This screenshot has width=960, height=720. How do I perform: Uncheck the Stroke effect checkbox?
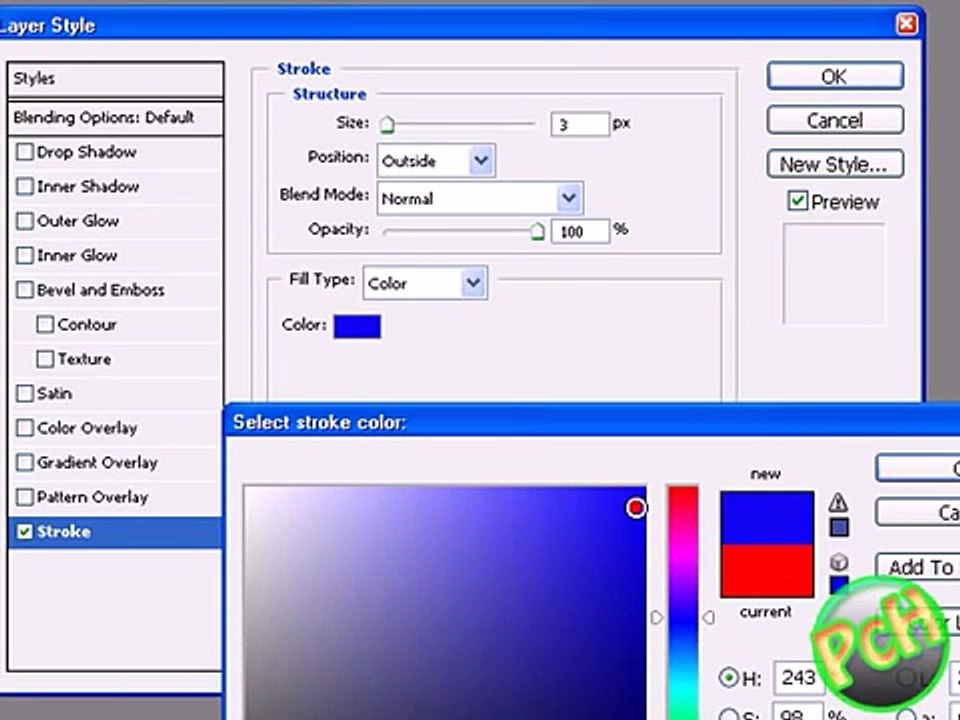[24, 531]
